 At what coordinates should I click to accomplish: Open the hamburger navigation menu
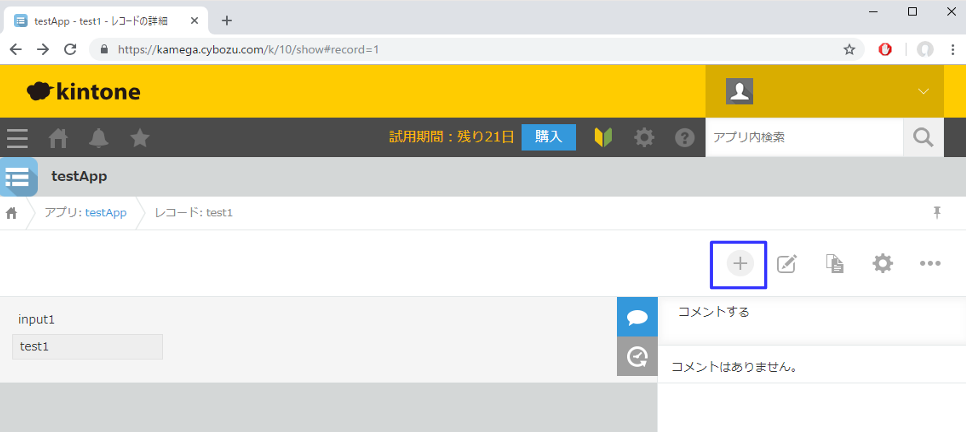[17, 137]
